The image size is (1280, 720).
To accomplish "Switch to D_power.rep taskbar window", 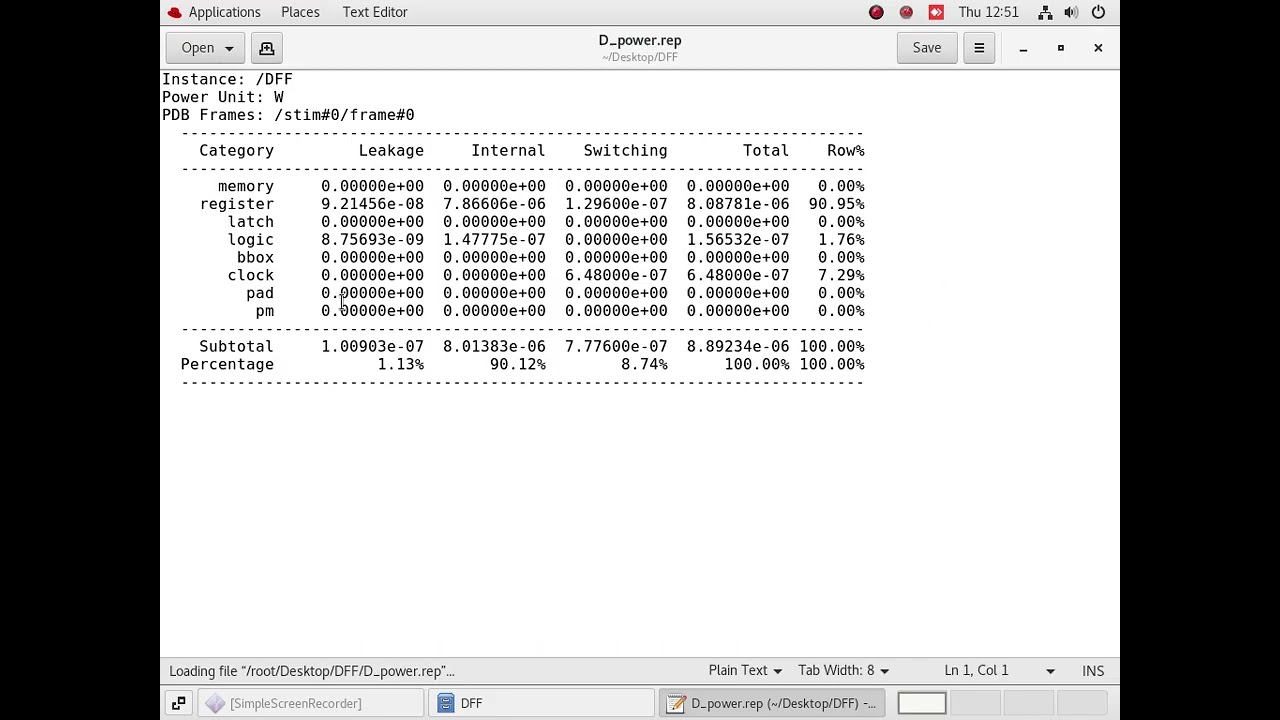I will click(x=771, y=703).
